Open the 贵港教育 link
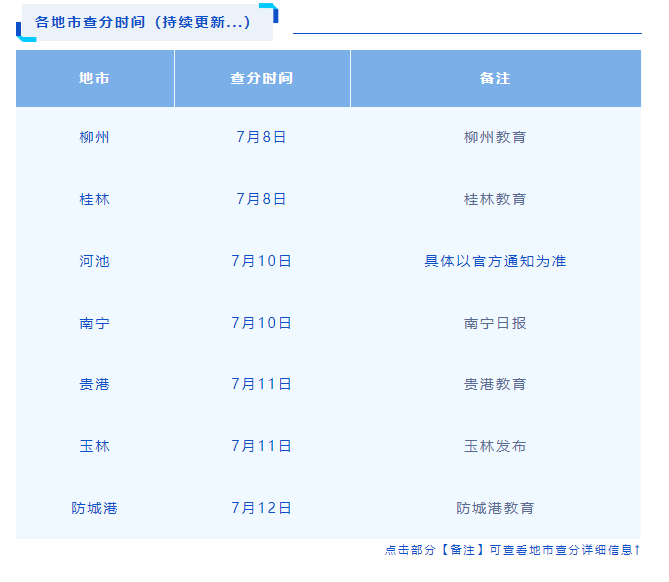This screenshot has height=582, width=669. pyautogui.click(x=495, y=384)
